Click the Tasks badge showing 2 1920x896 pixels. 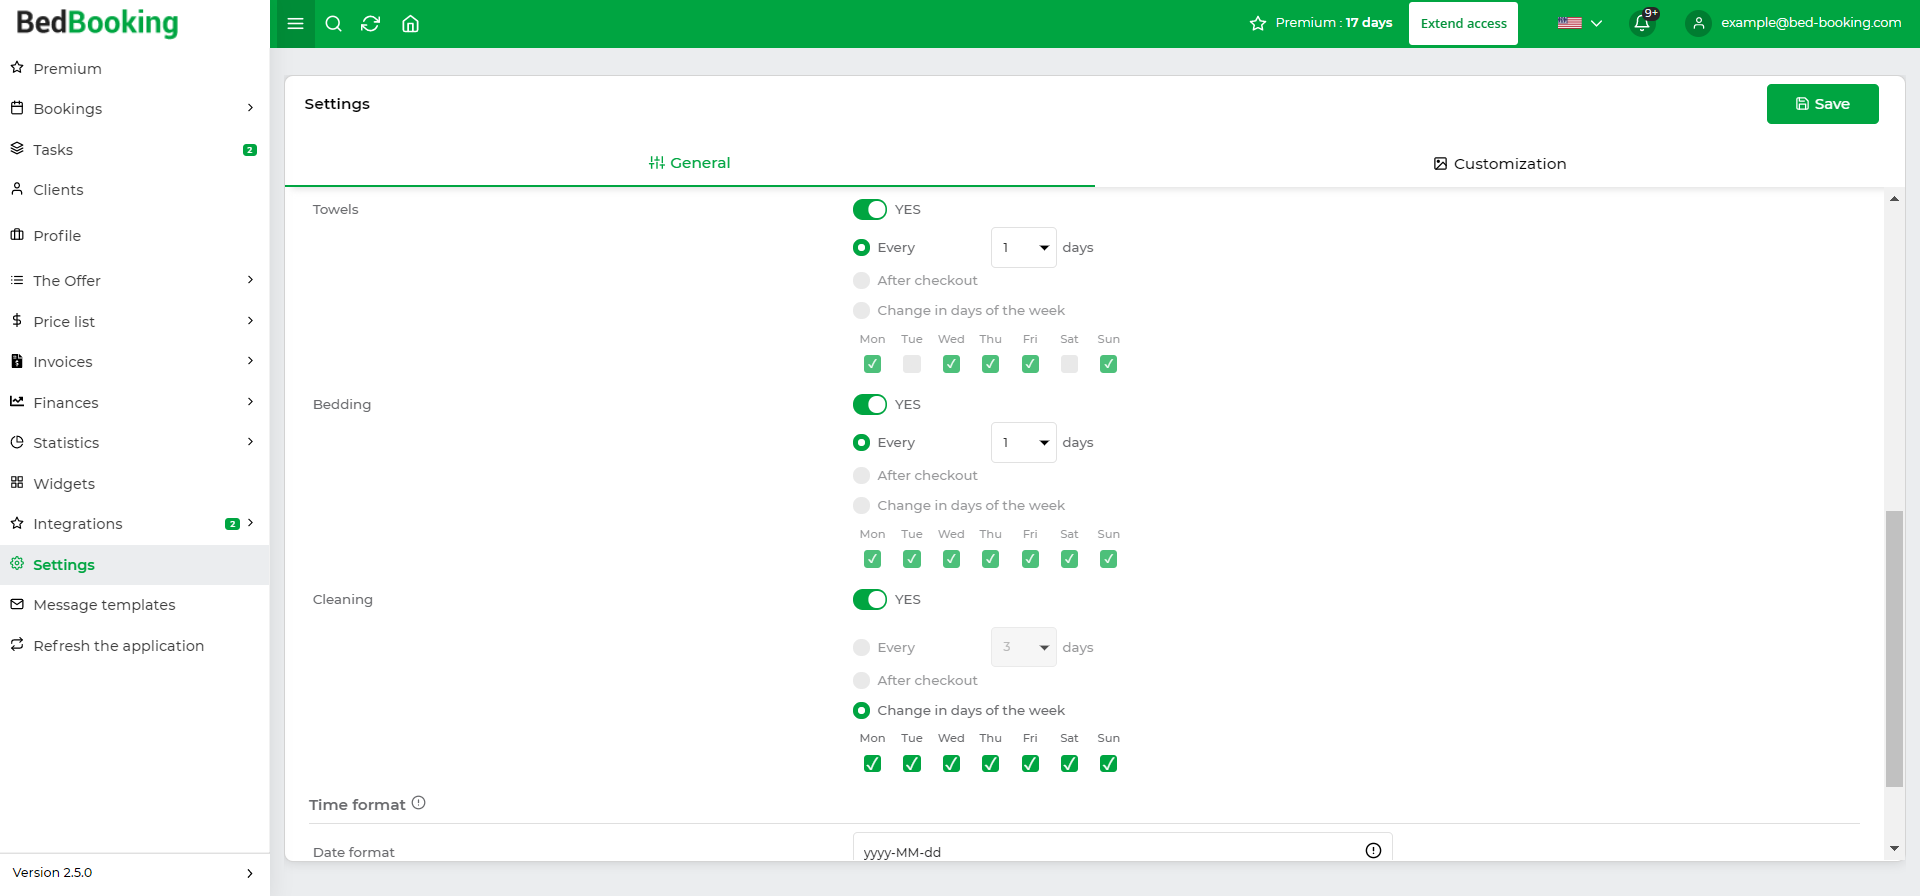click(250, 150)
